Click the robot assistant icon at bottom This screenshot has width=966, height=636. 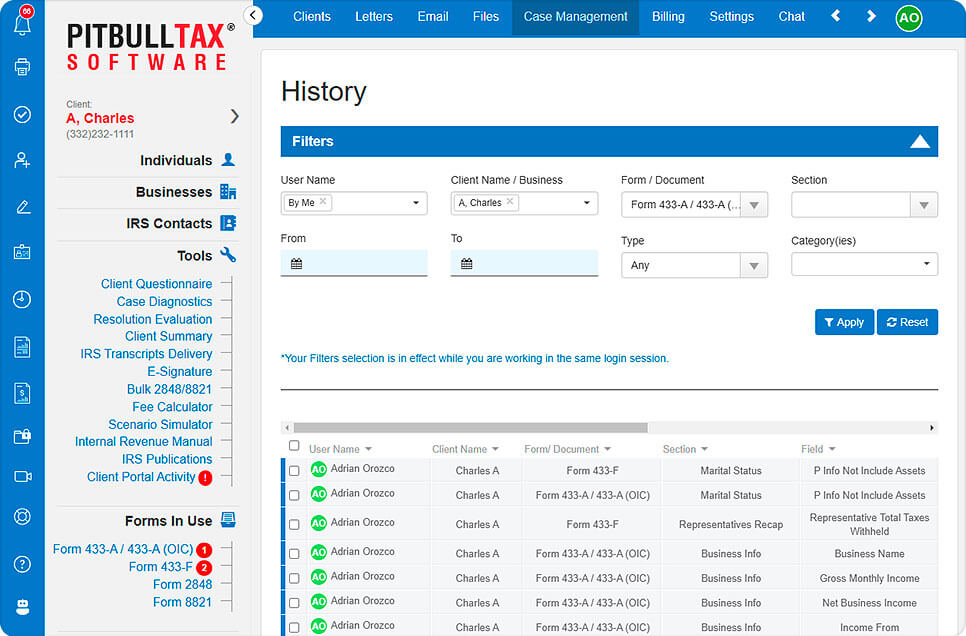tap(22, 607)
